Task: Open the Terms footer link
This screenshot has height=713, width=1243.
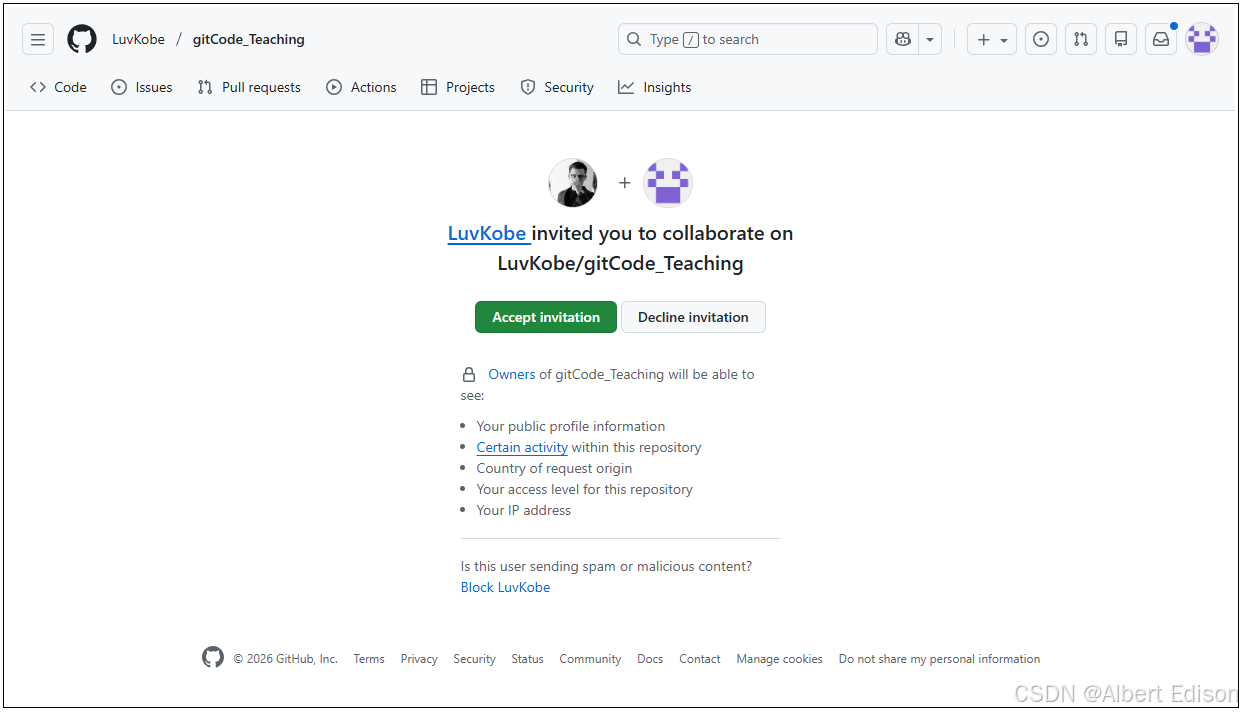Action: [369, 659]
